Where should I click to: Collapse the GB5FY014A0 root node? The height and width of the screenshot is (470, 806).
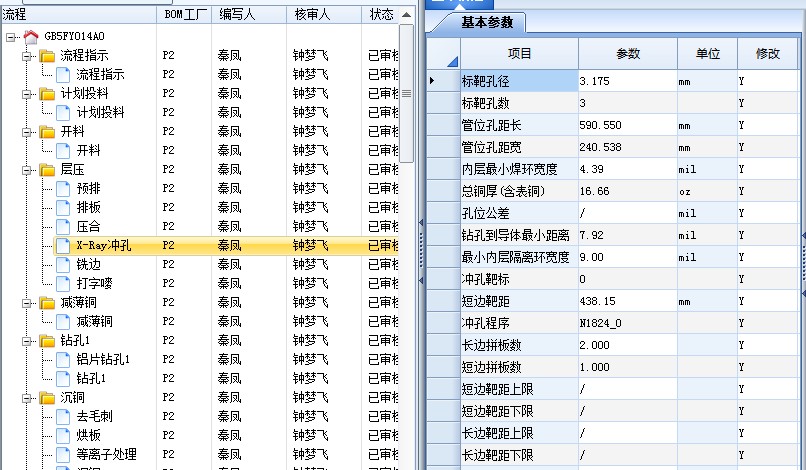(x=10, y=37)
